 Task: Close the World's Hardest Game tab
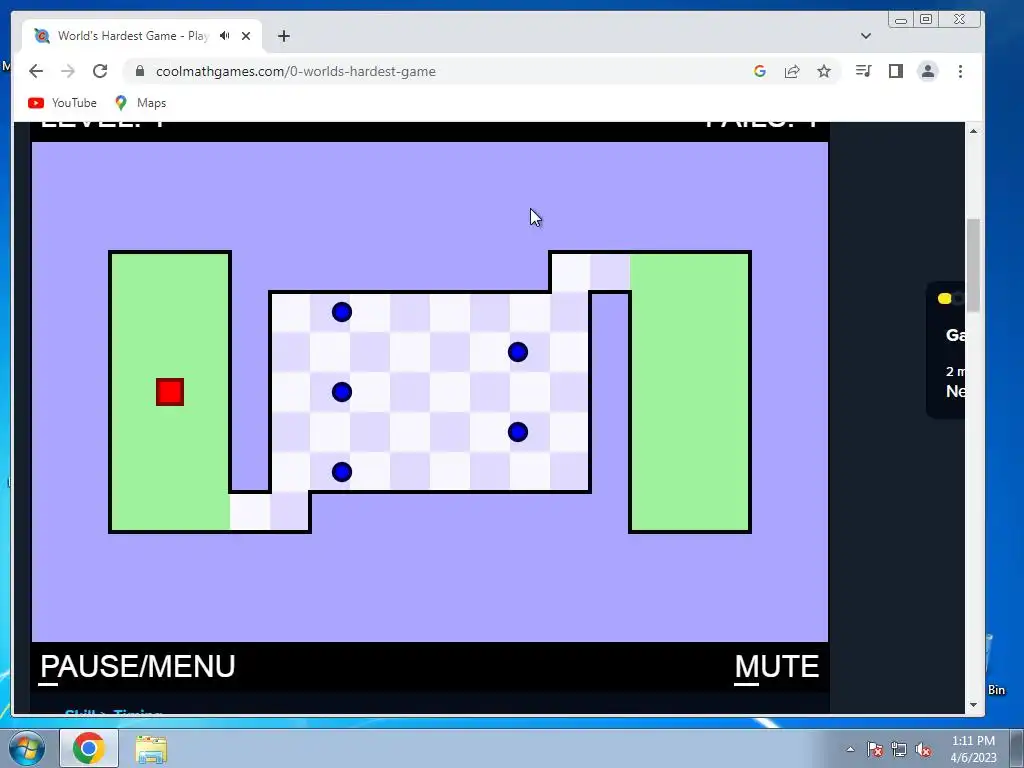(x=246, y=36)
